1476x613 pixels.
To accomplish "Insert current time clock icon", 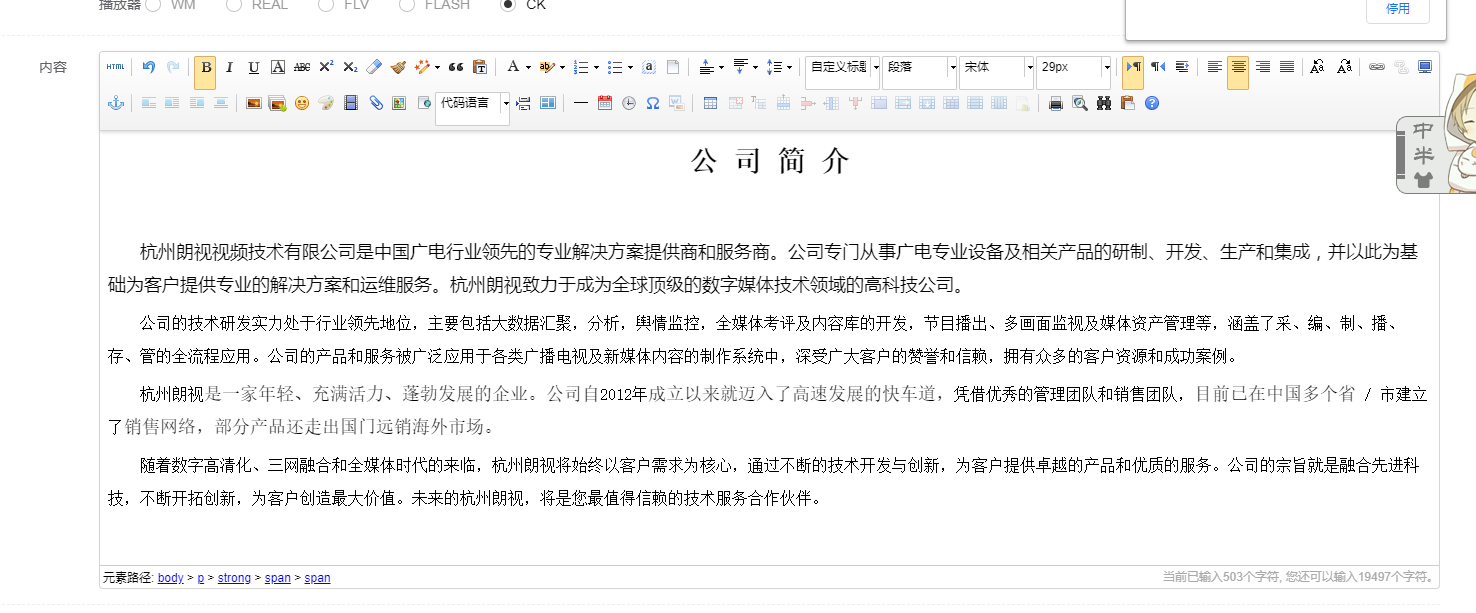I will 629,103.
